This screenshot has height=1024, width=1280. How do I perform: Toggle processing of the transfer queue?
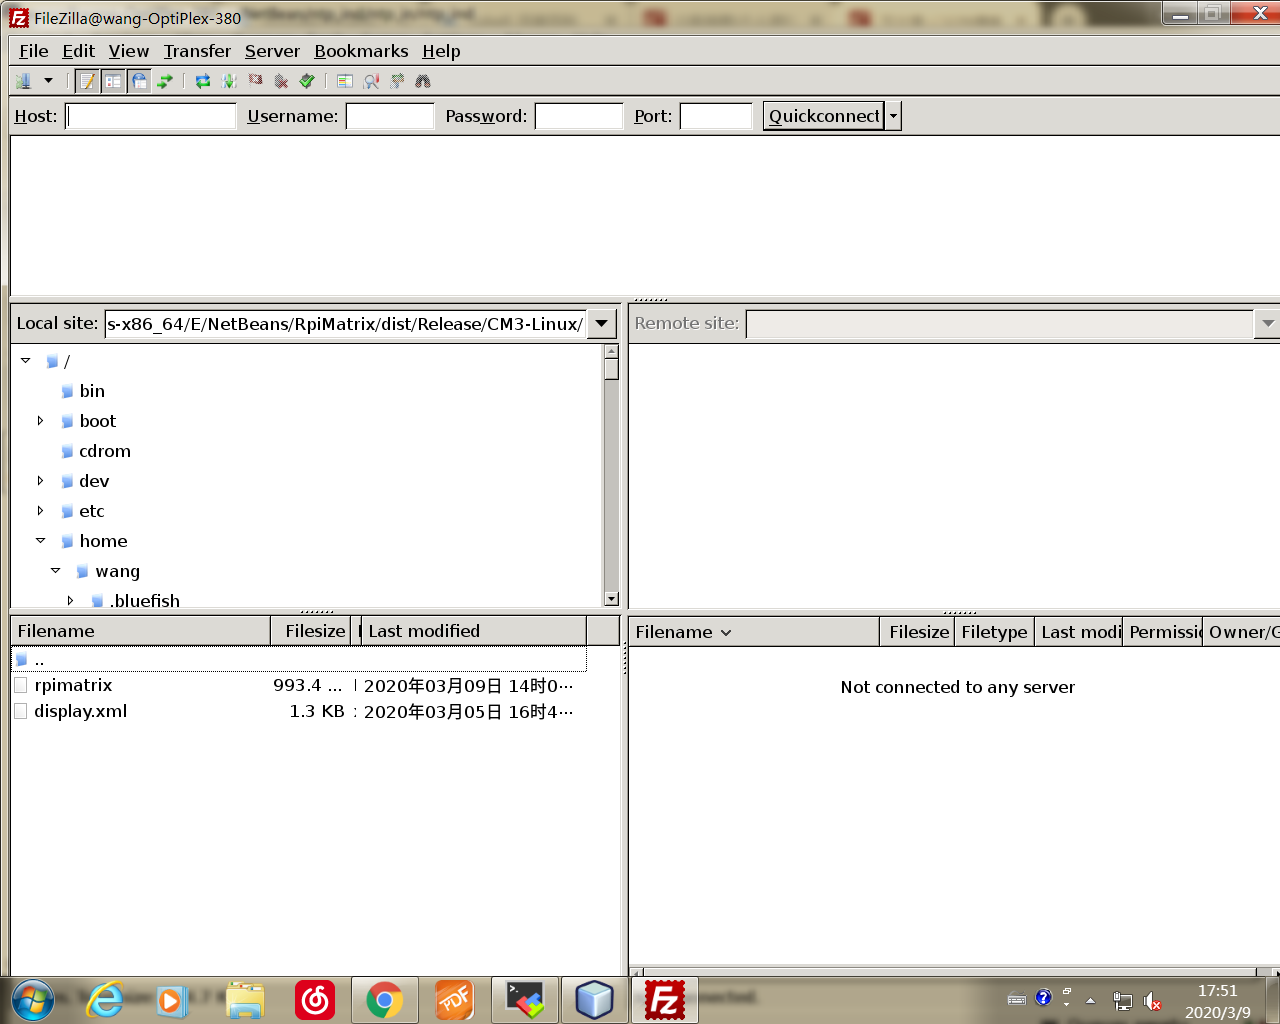click(229, 81)
